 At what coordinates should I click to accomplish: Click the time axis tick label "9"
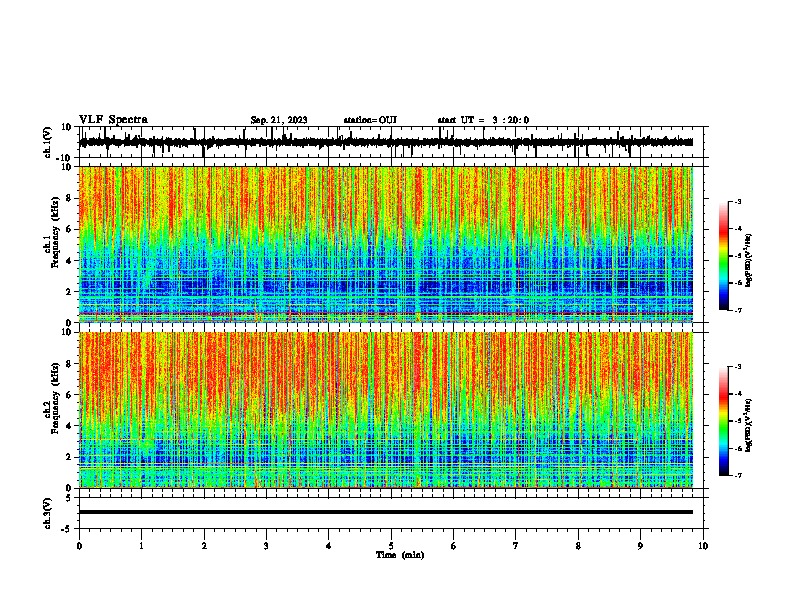coord(640,546)
